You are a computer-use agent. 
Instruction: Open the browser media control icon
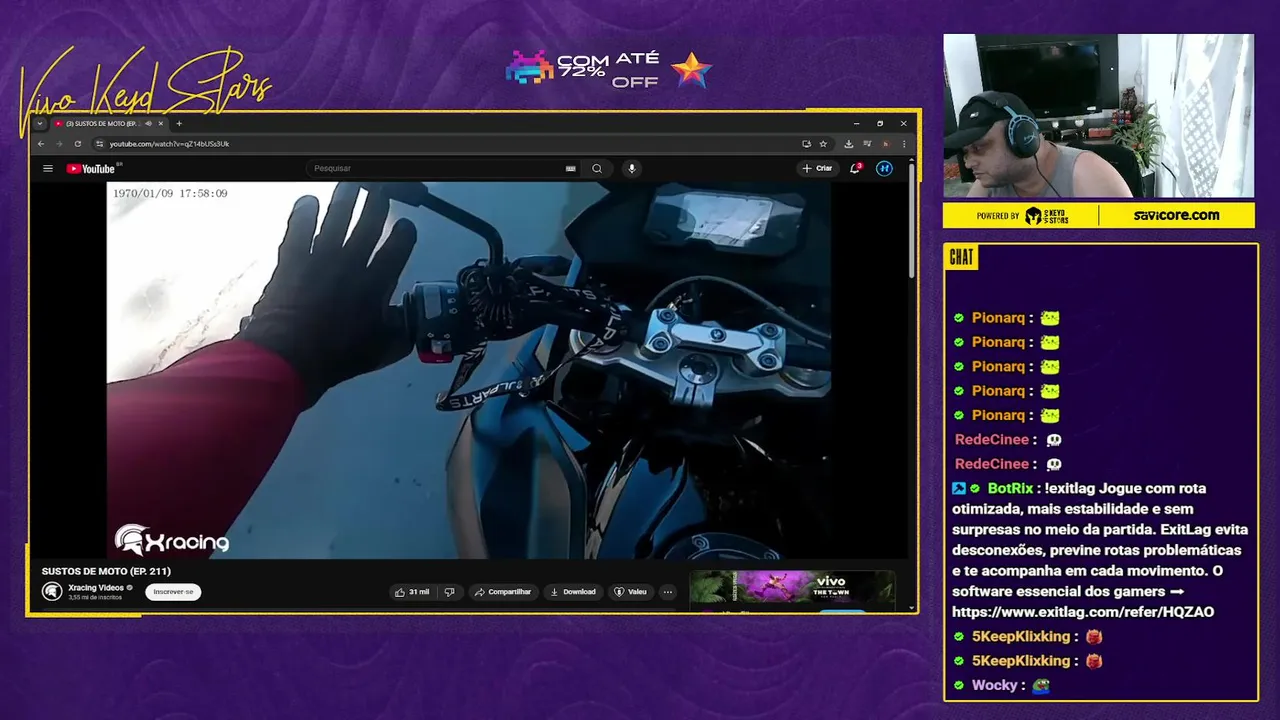click(867, 144)
